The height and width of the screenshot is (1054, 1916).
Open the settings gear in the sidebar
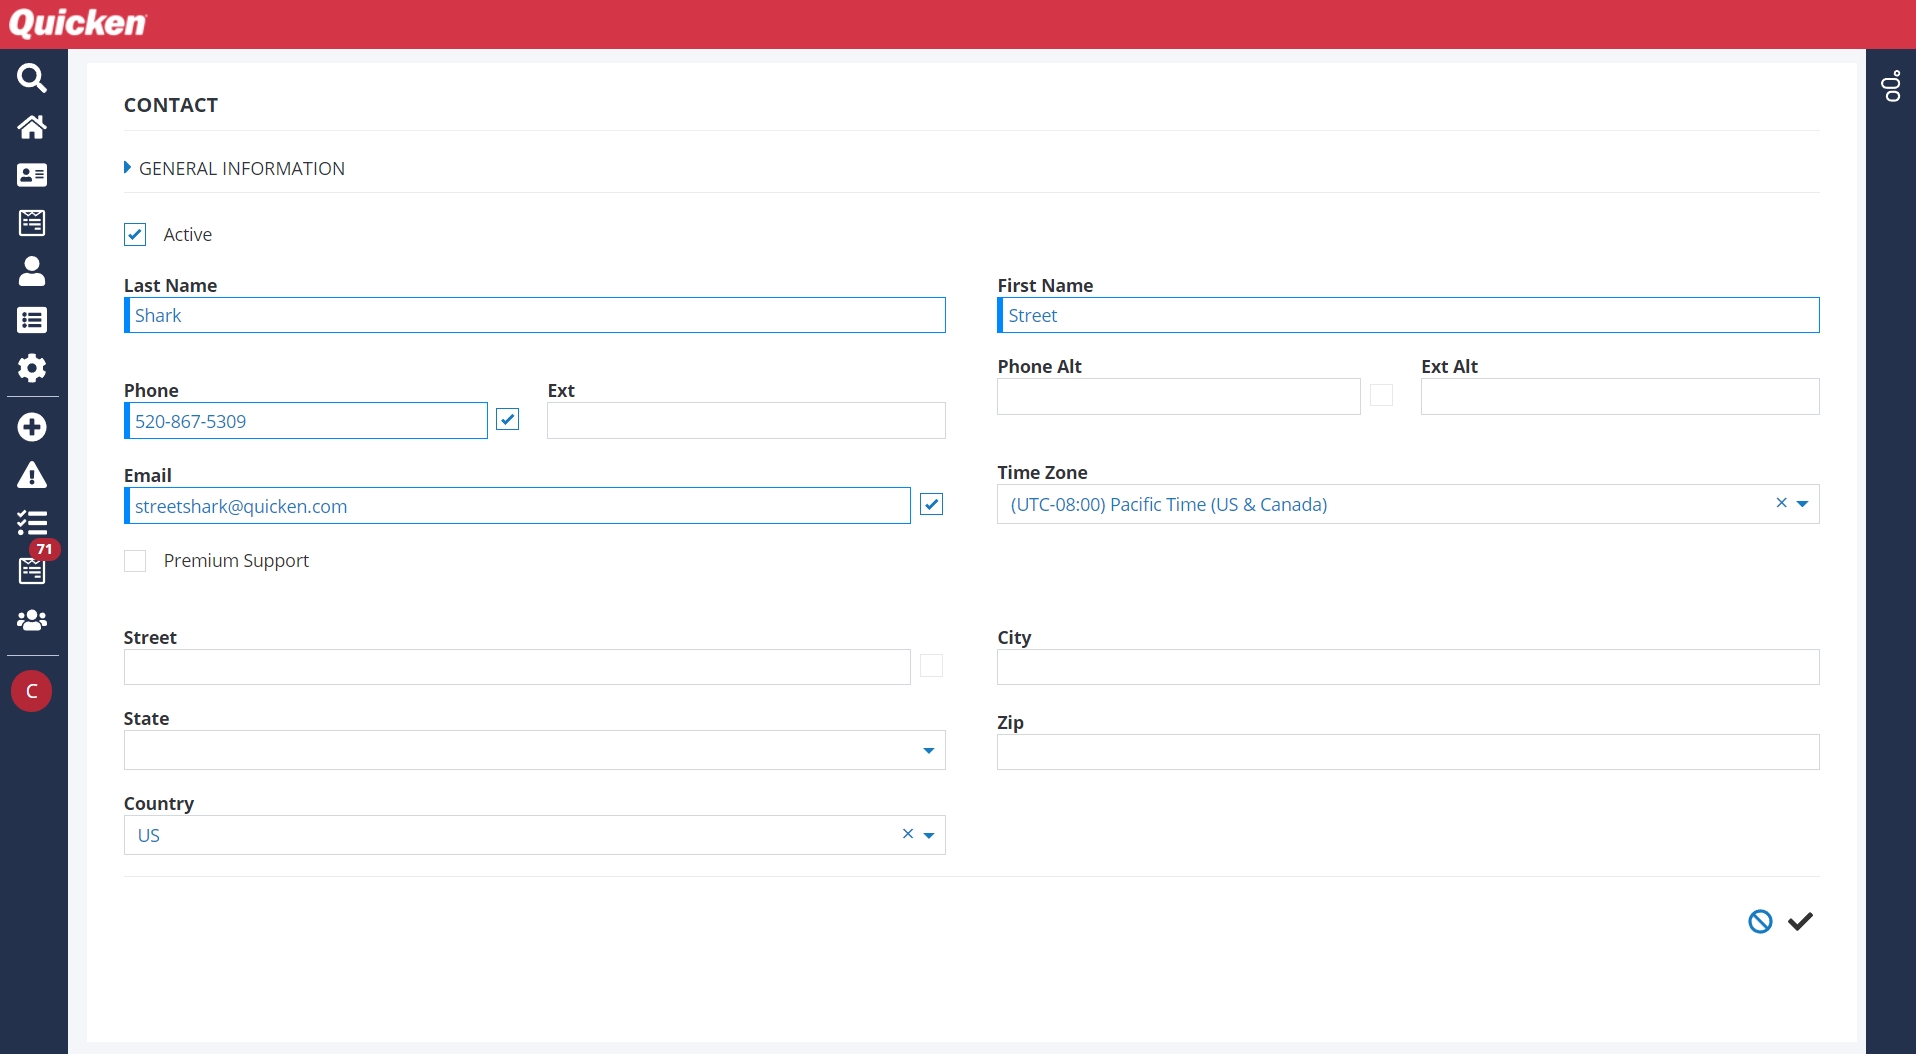pos(32,368)
